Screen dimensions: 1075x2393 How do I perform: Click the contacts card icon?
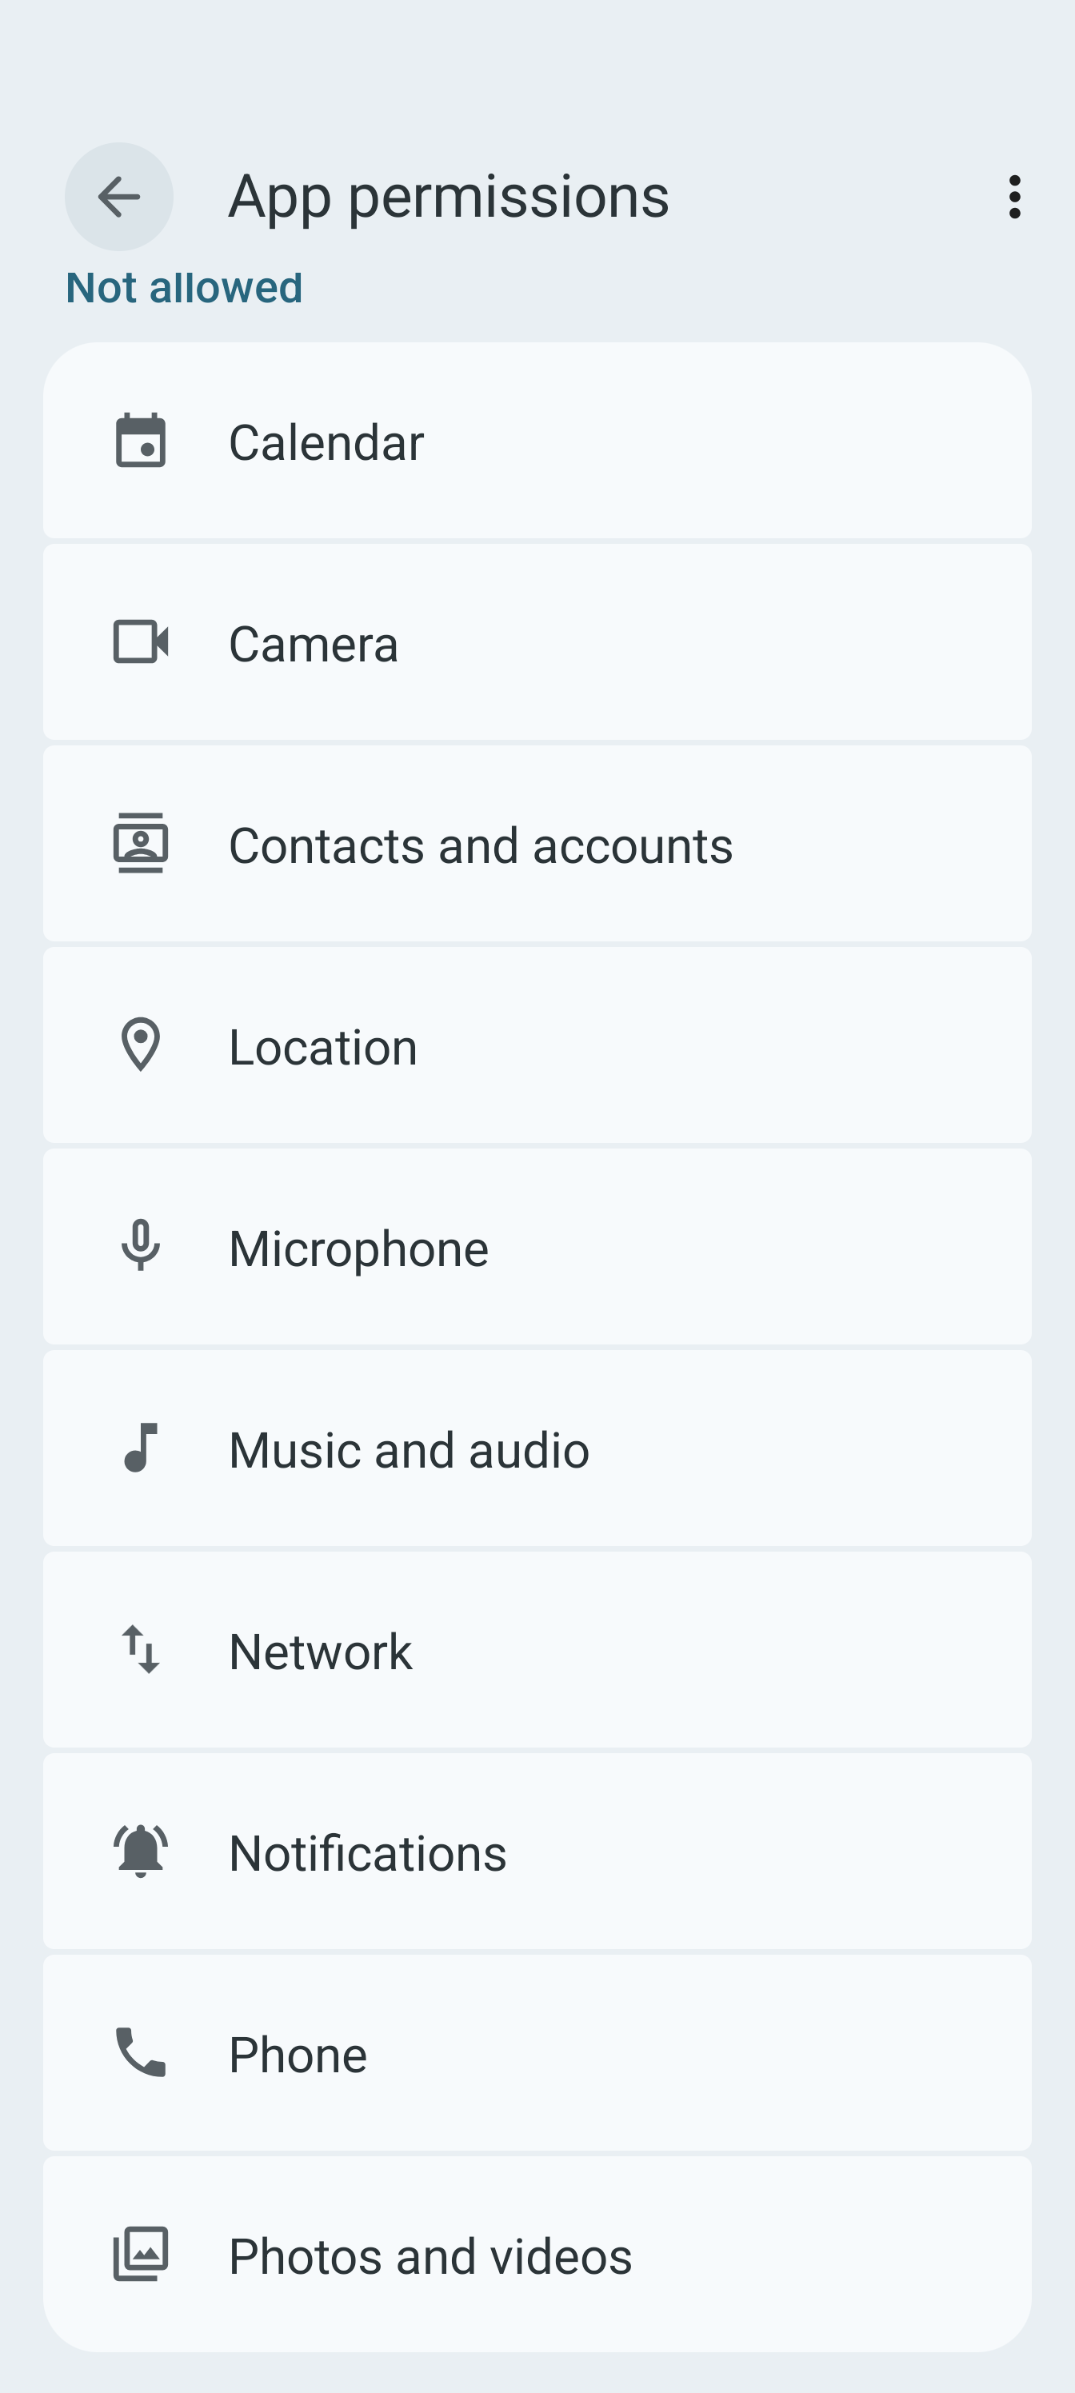click(x=141, y=844)
